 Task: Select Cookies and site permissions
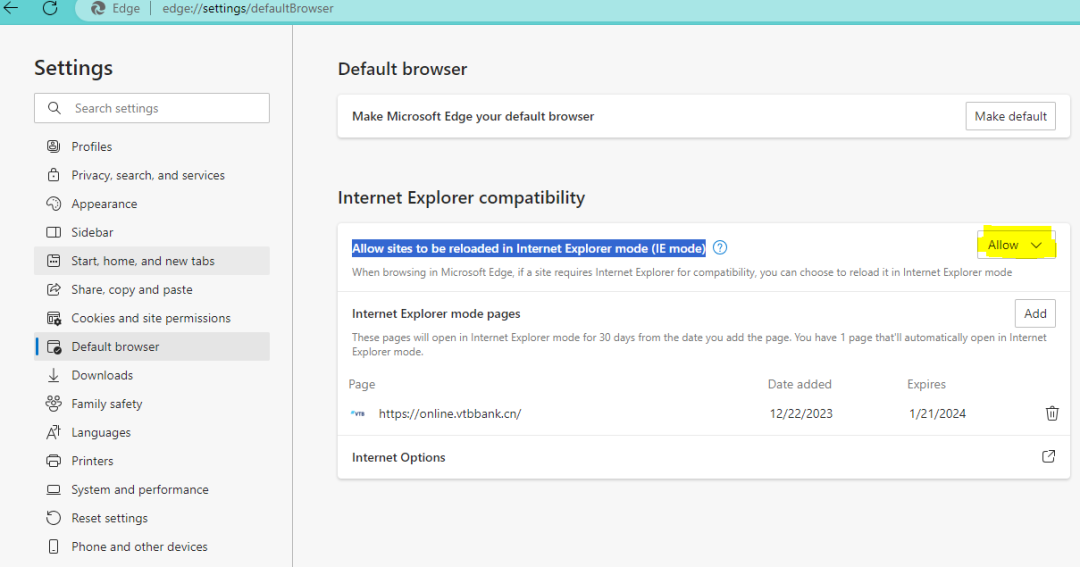pos(151,319)
